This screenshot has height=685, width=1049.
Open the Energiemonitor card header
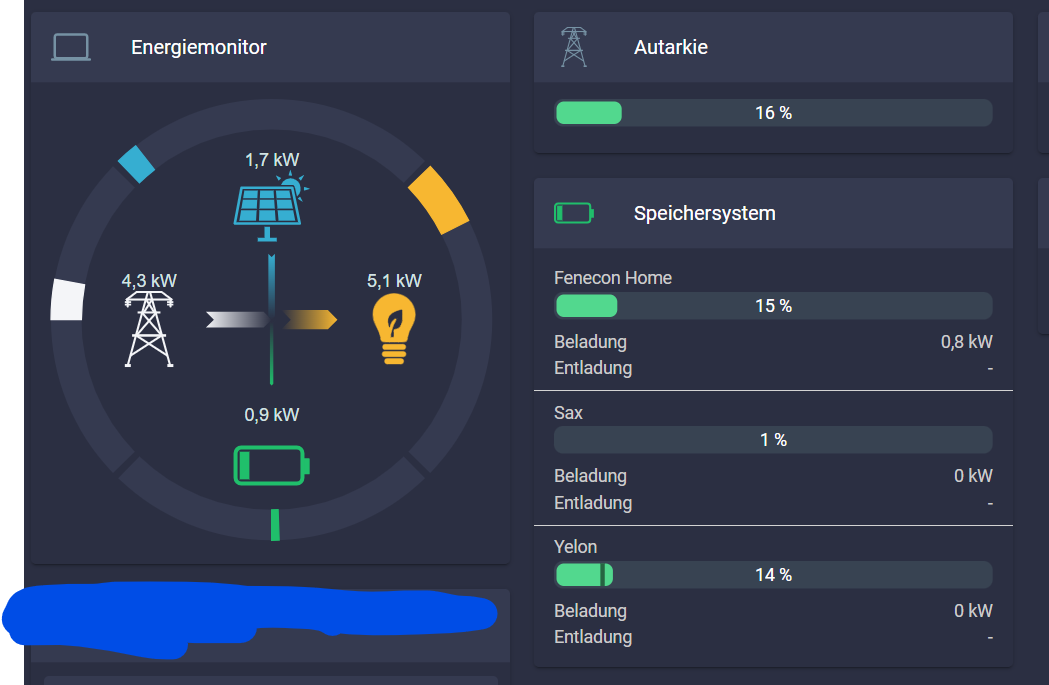[x=199, y=47]
